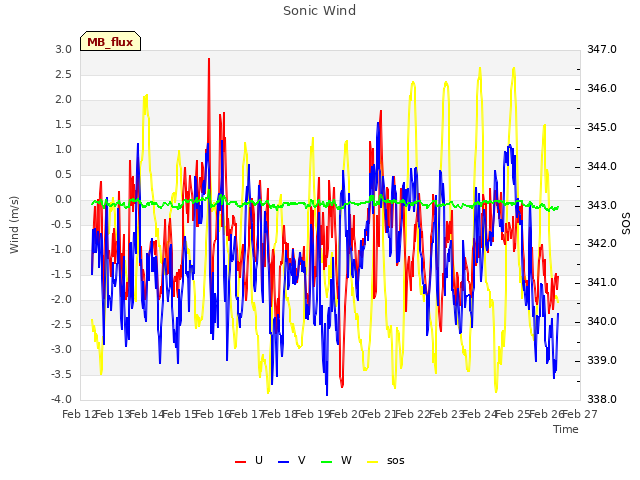Click the 'sos' legend label
The image size is (640, 480).
396,461
